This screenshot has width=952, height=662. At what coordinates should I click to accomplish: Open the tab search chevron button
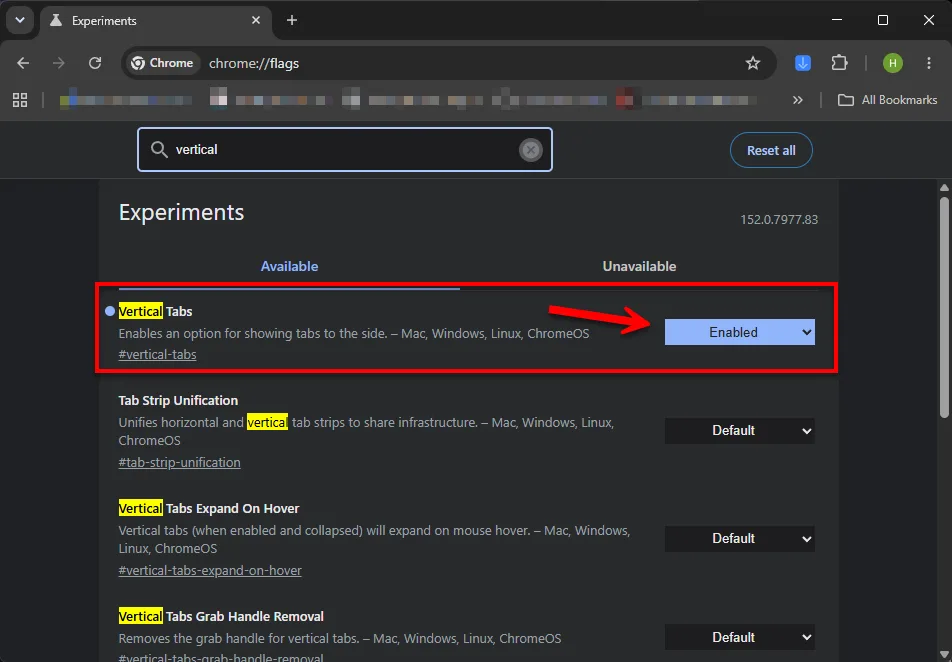(20, 20)
